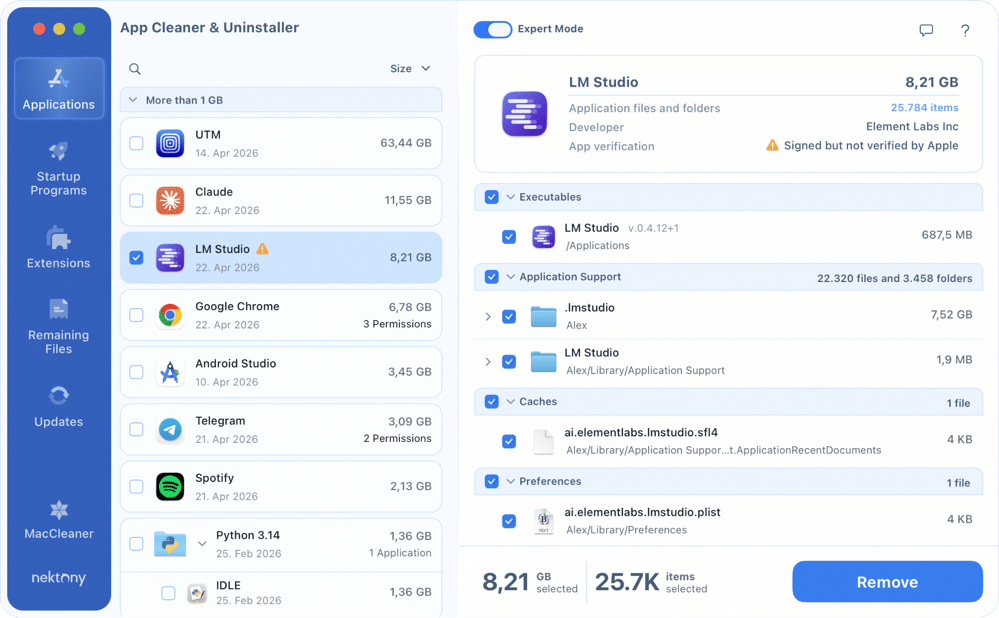Screen dimensions: 999x618
Task: Go to the Extensions tab
Action: (x=59, y=247)
